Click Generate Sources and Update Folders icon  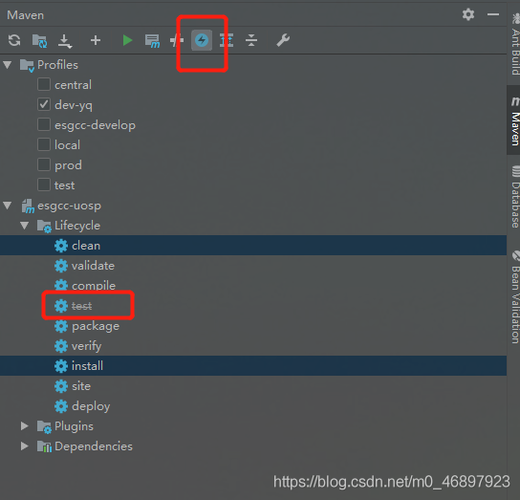40,41
